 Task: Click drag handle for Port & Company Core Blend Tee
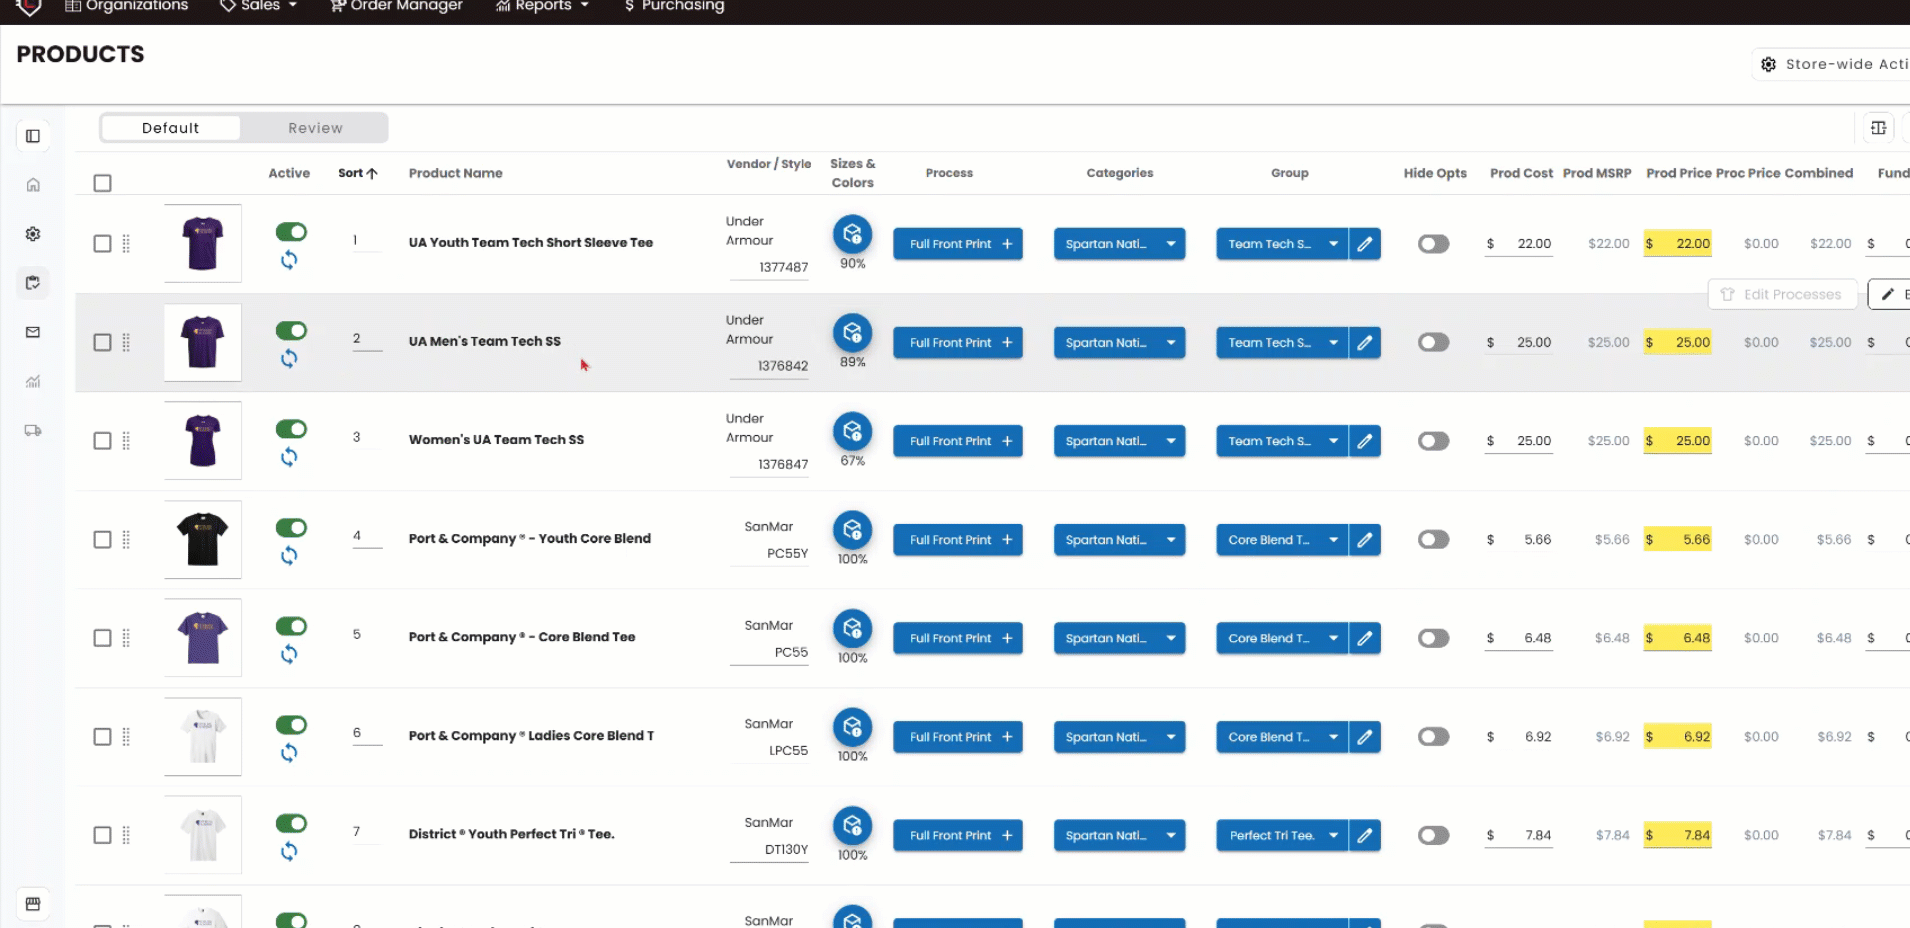coord(126,638)
